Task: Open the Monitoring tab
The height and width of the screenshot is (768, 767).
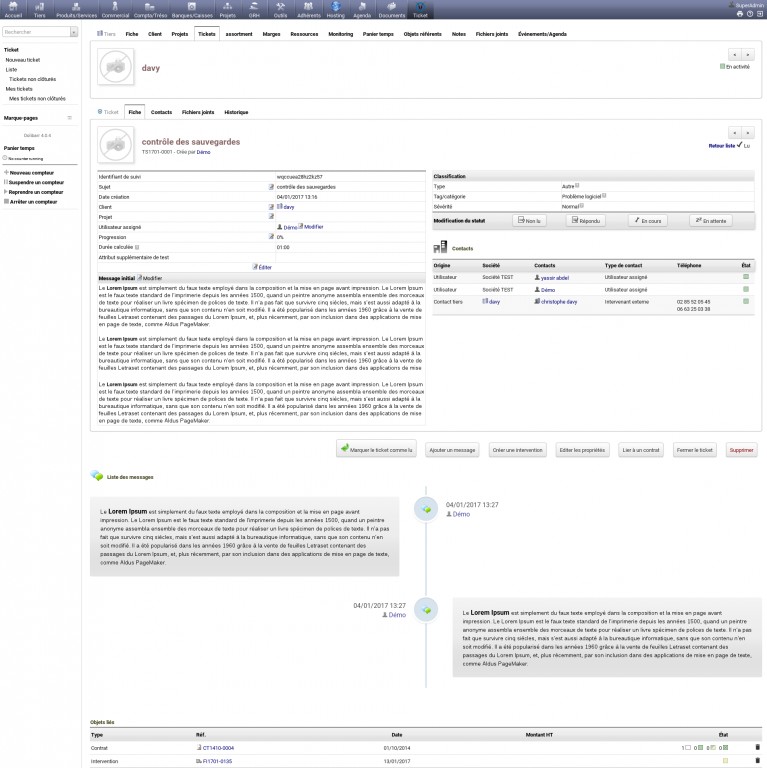Action: tap(340, 34)
